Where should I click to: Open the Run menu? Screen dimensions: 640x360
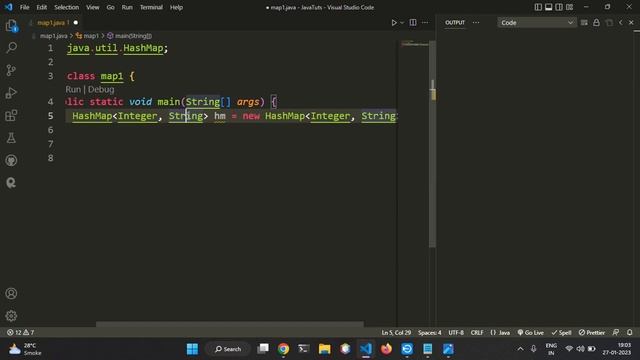(x=127, y=7)
